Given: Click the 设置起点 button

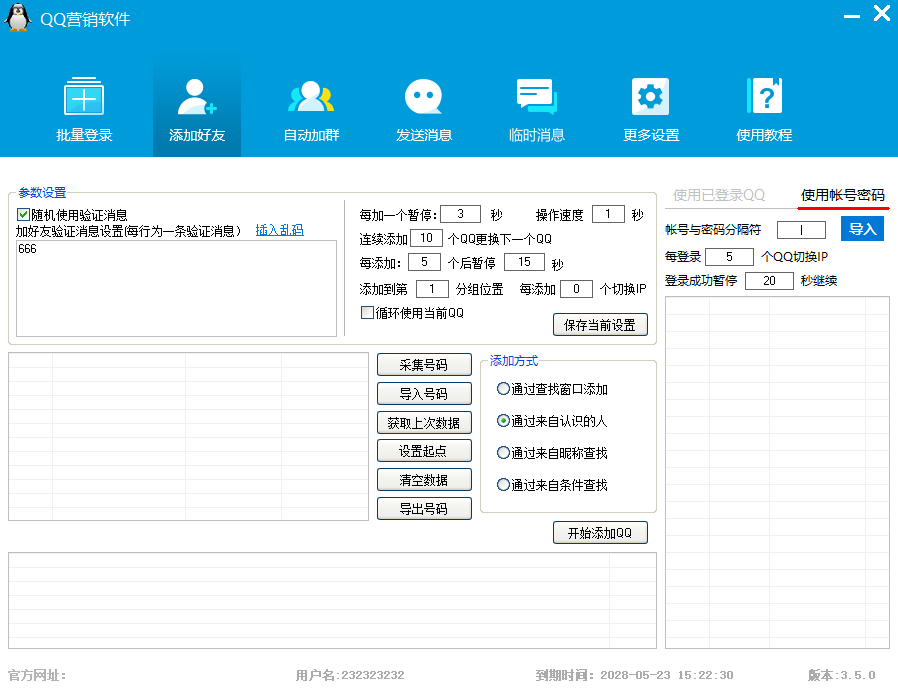Looking at the screenshot, I should [x=424, y=451].
